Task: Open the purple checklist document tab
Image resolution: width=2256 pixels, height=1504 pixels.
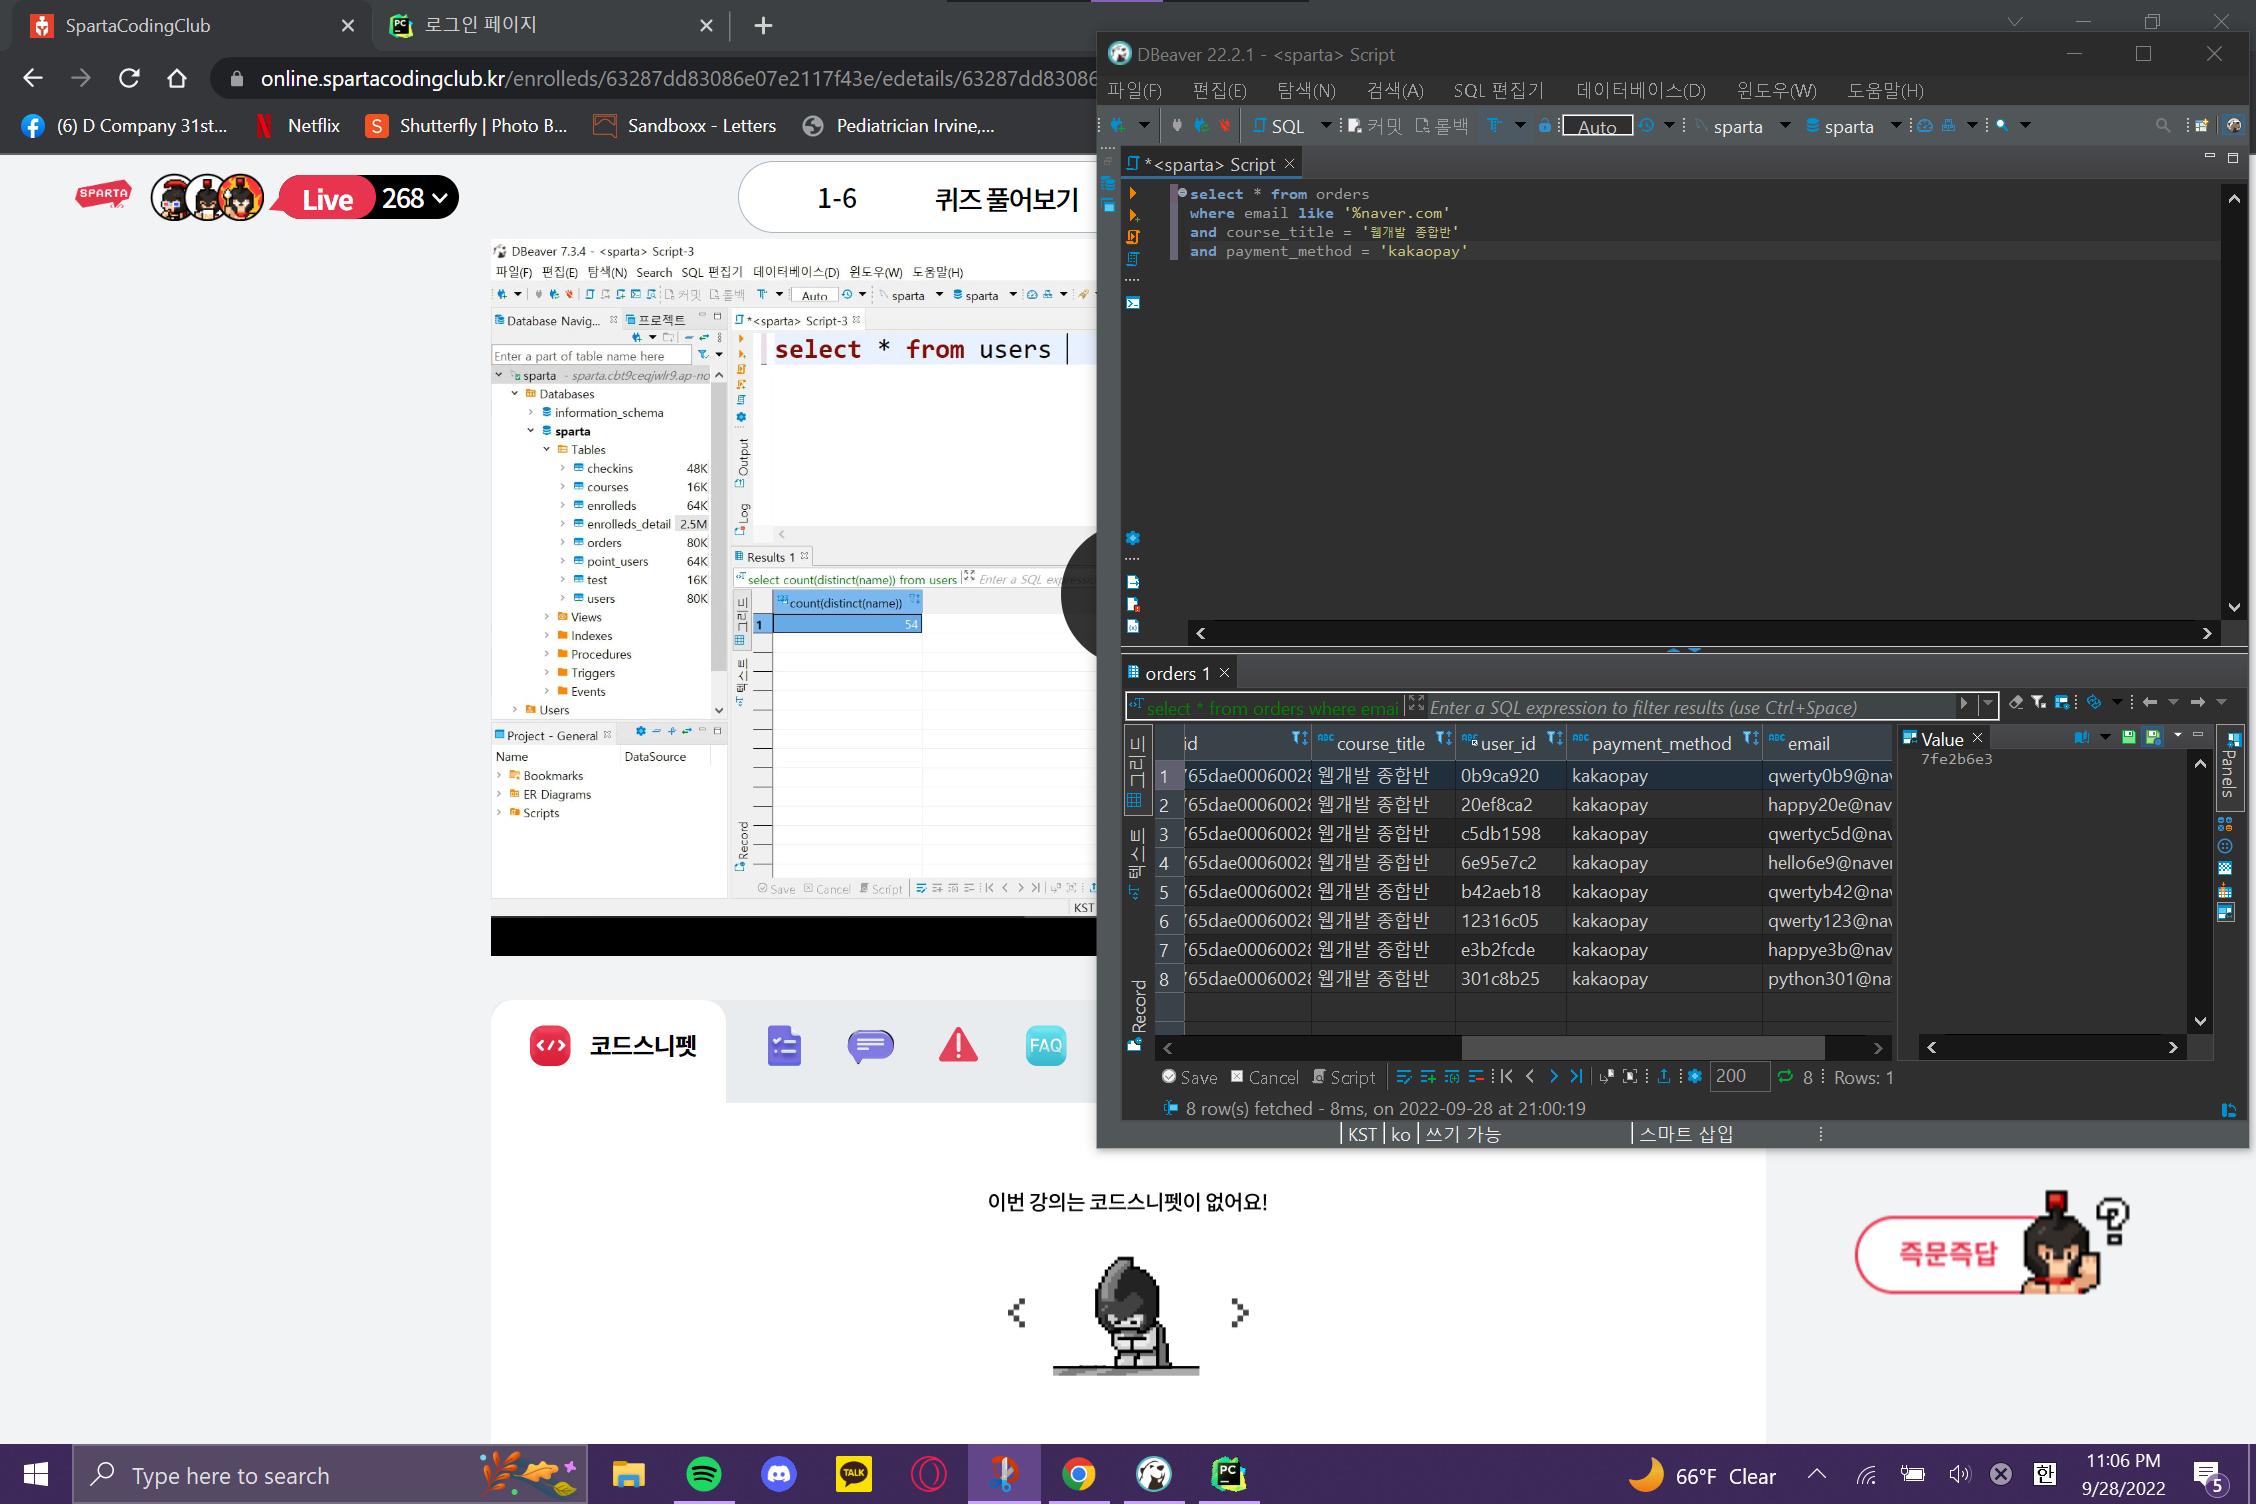Action: (785, 1046)
